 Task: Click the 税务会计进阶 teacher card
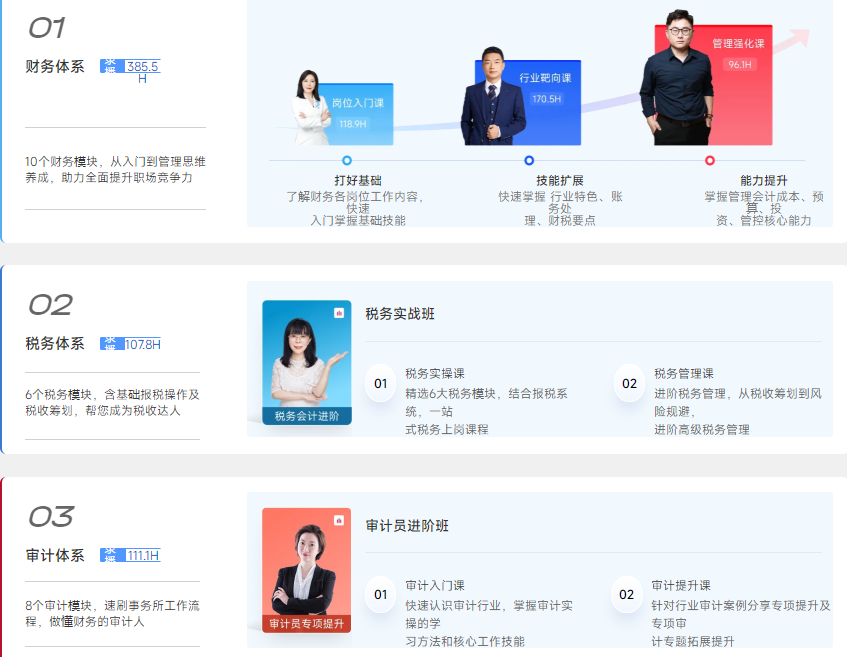pos(307,362)
